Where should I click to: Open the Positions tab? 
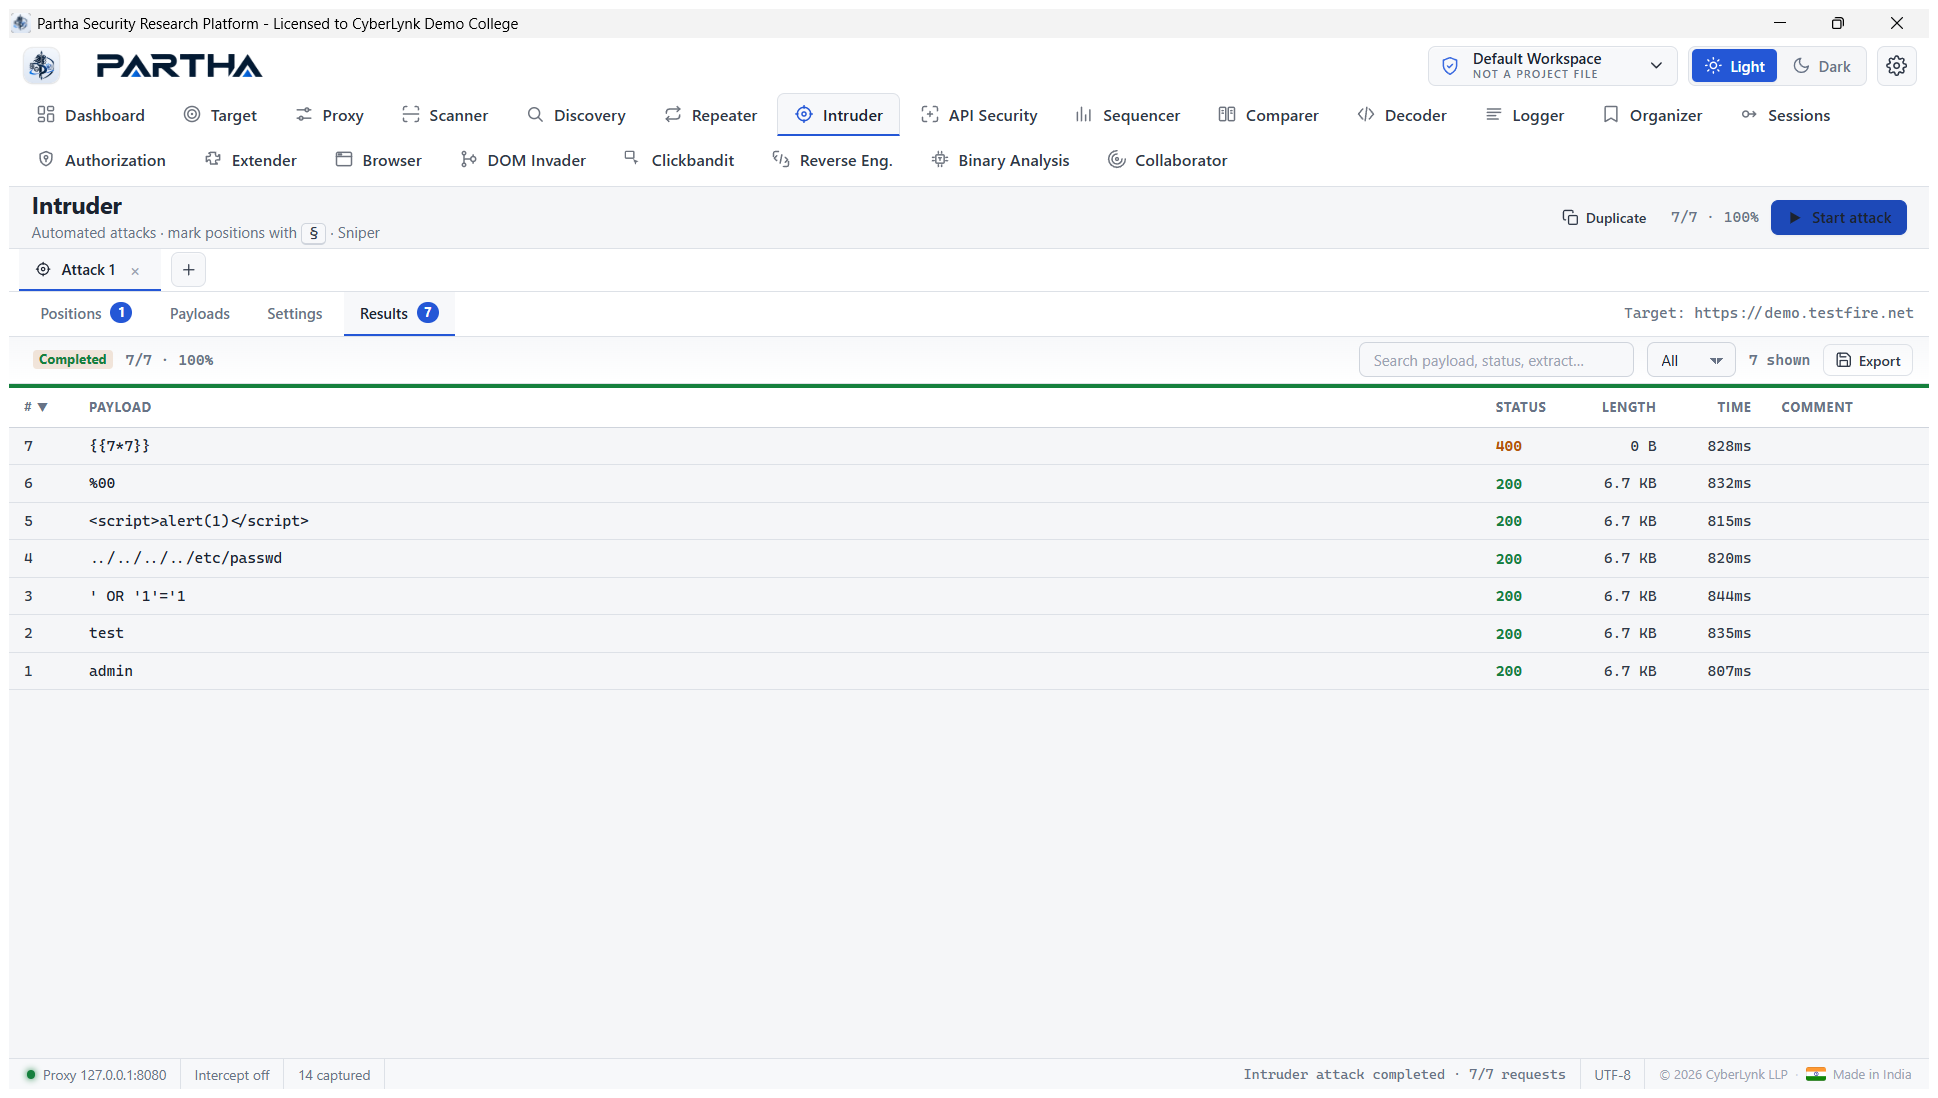(85, 314)
